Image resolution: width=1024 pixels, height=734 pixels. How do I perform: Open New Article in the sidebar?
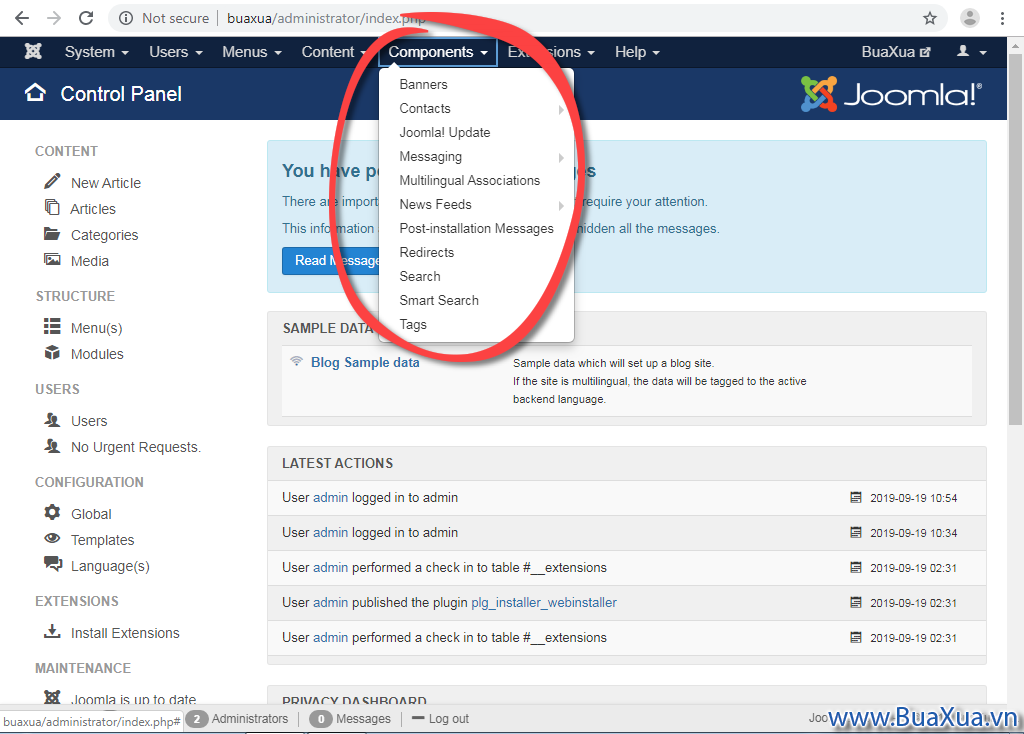coord(106,183)
